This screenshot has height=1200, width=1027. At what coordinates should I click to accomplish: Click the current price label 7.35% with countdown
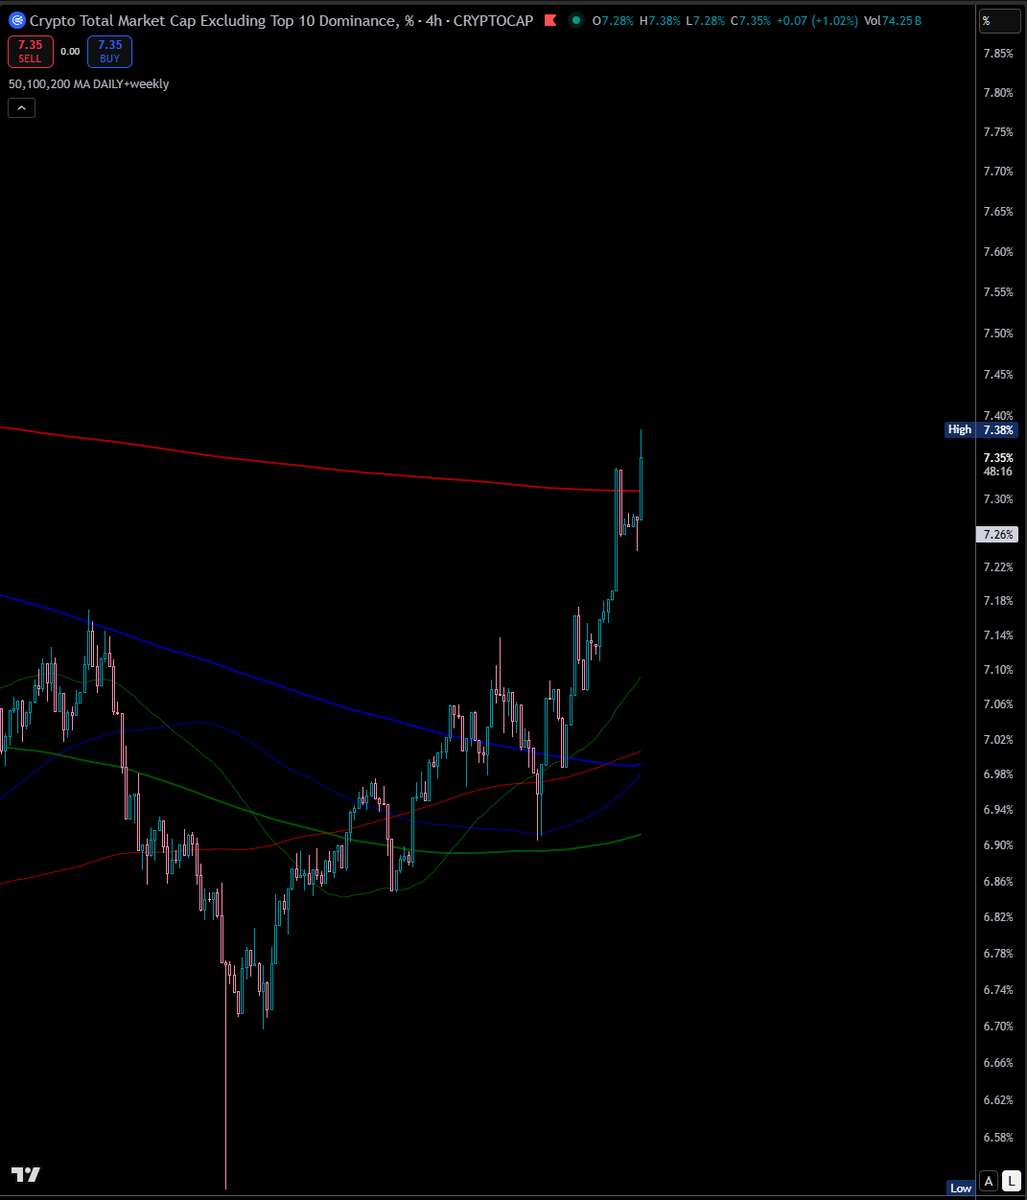pyautogui.click(x=998, y=464)
